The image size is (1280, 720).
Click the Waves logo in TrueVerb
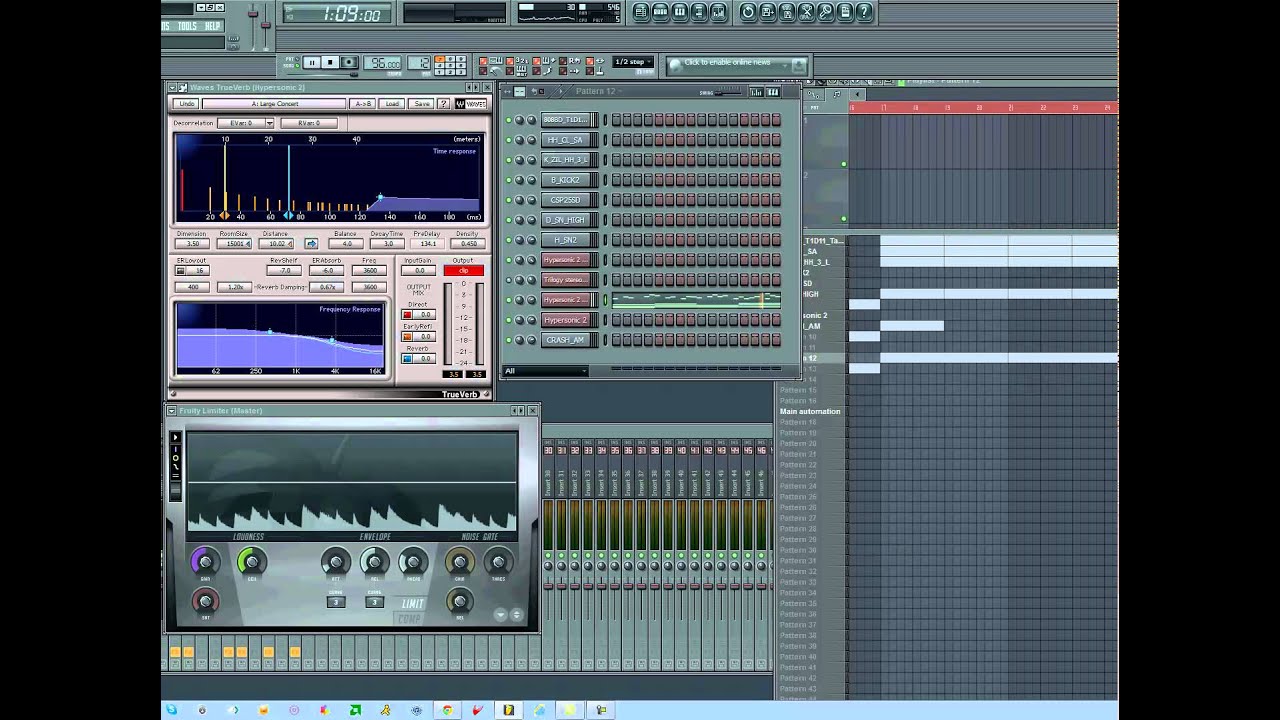point(471,104)
